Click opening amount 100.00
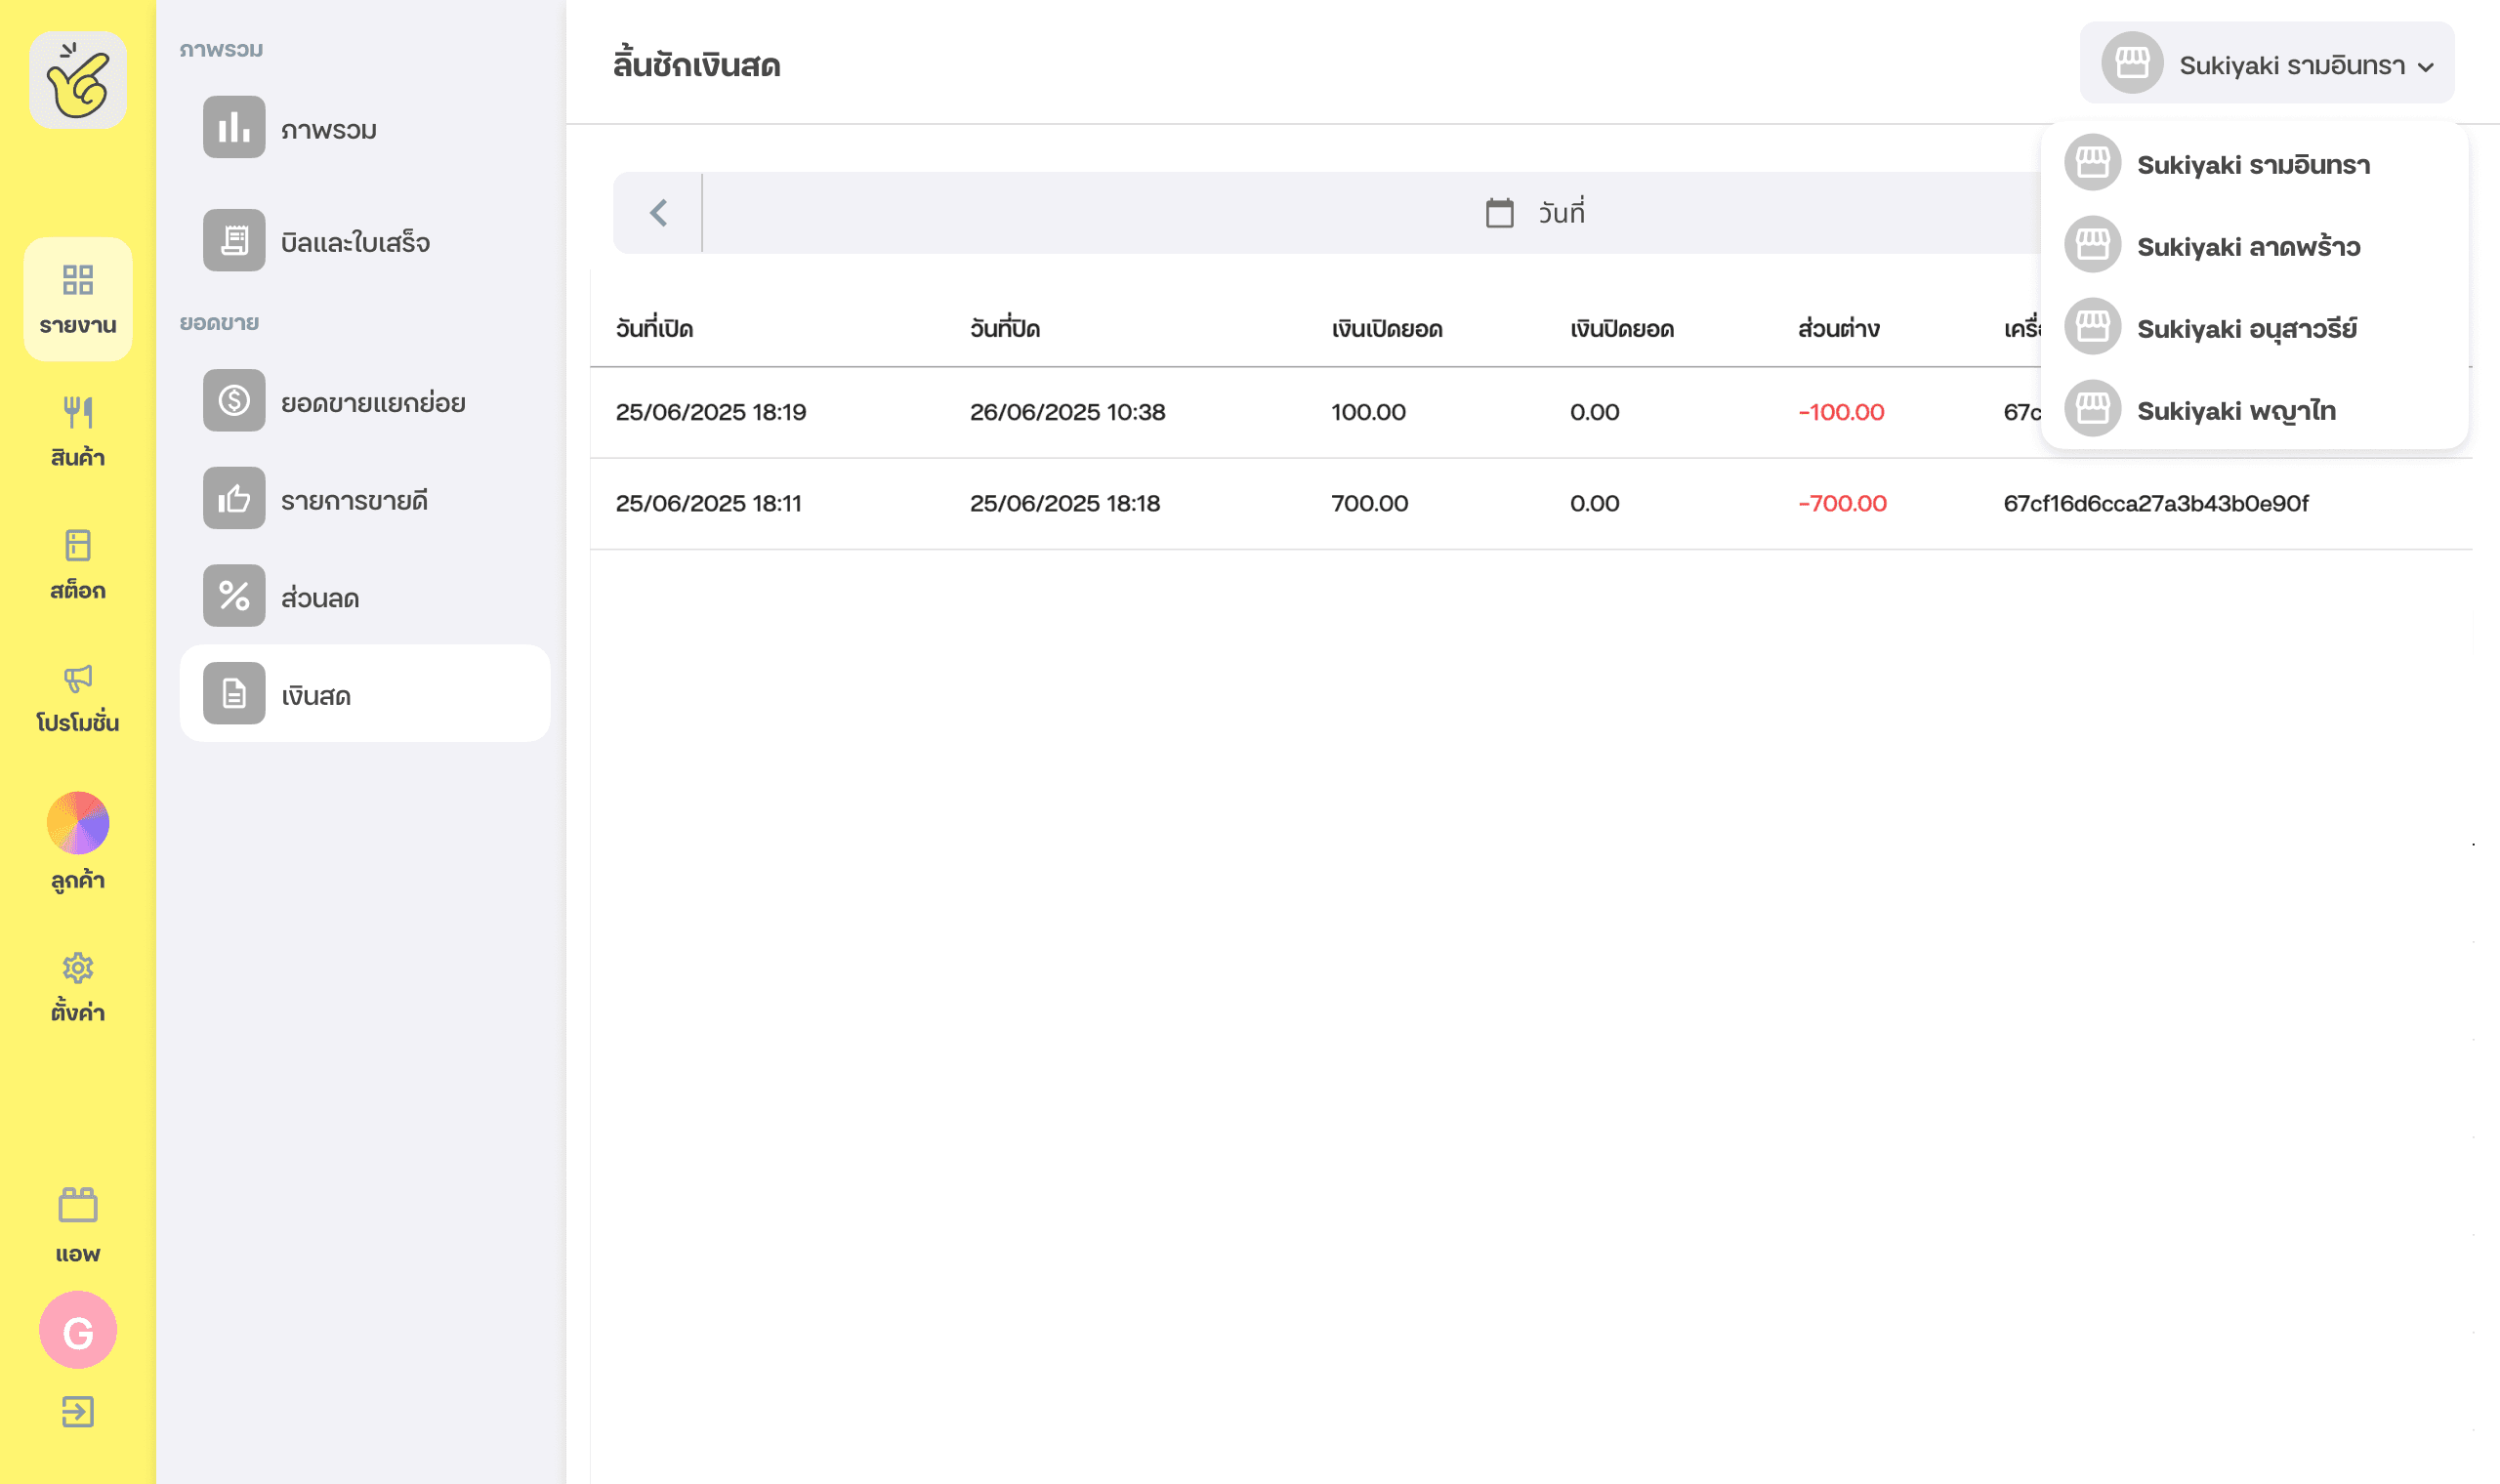The height and width of the screenshot is (1484, 2500). click(x=1369, y=412)
